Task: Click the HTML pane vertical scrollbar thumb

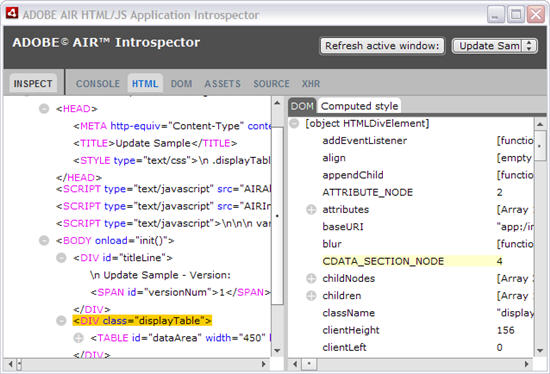Action: click(x=277, y=216)
